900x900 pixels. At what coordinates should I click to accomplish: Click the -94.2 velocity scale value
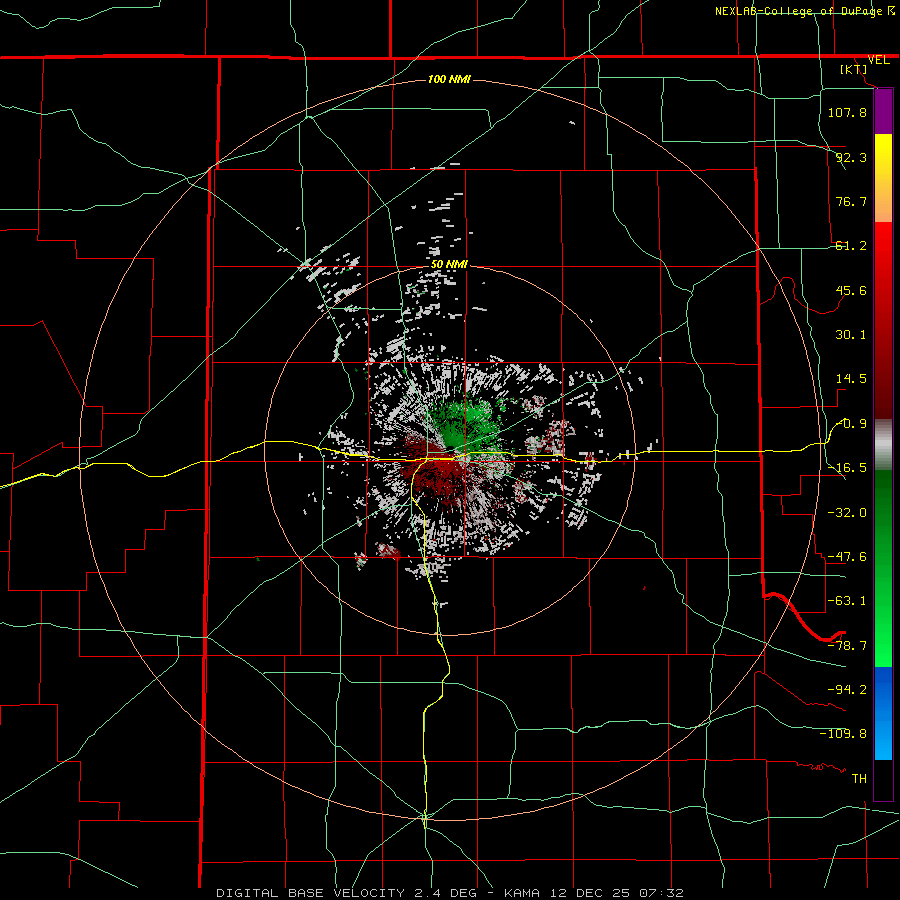coord(847,689)
